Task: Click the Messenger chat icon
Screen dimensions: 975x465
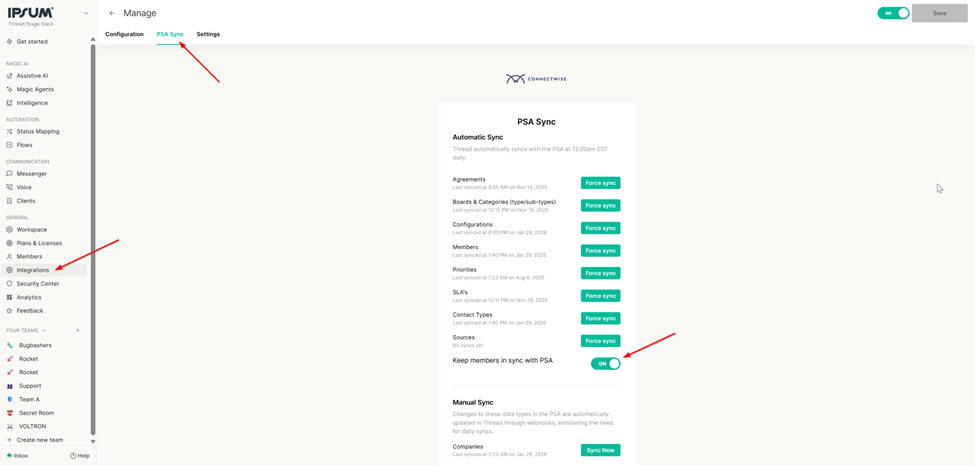Action: pyautogui.click(x=10, y=174)
